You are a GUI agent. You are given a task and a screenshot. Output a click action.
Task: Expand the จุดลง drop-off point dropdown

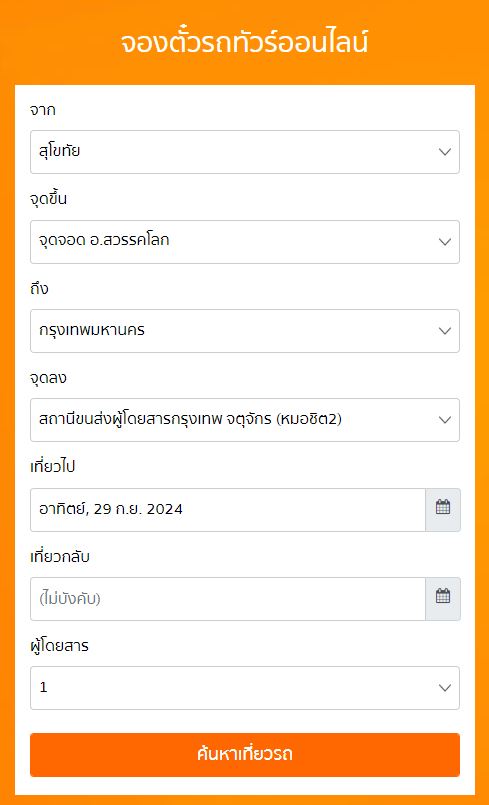tap(245, 420)
